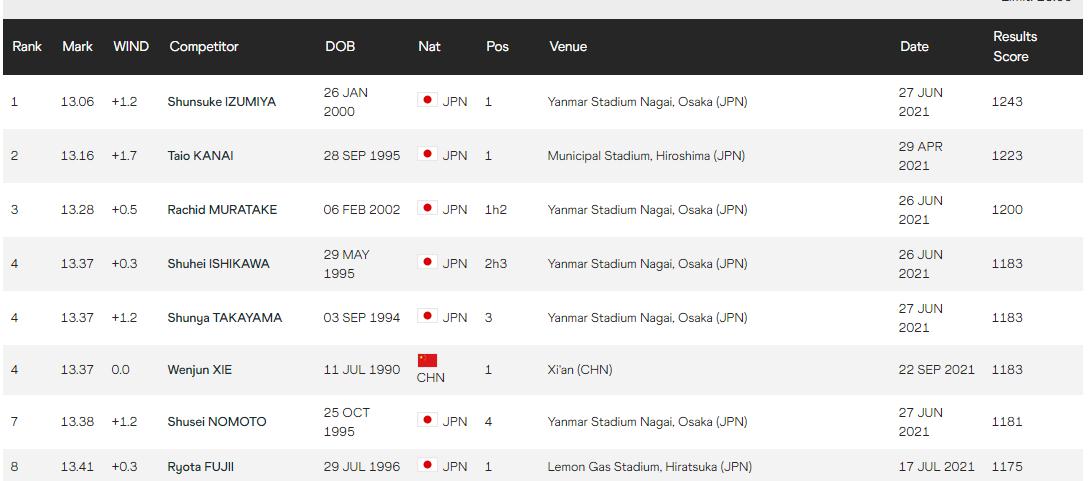Sort by WIND column header
This screenshot has height=481, width=1092.
[x=131, y=47]
